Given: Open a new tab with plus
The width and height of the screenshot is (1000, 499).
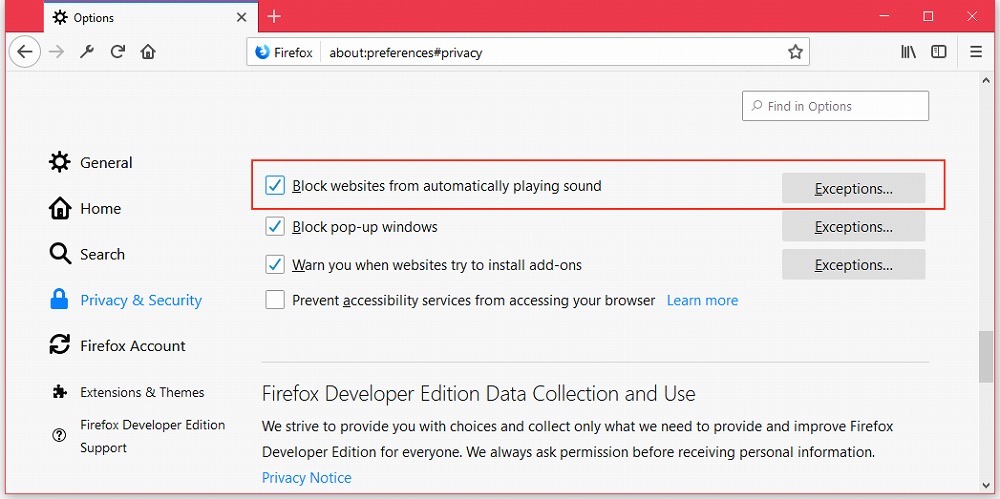Looking at the screenshot, I should click(274, 17).
